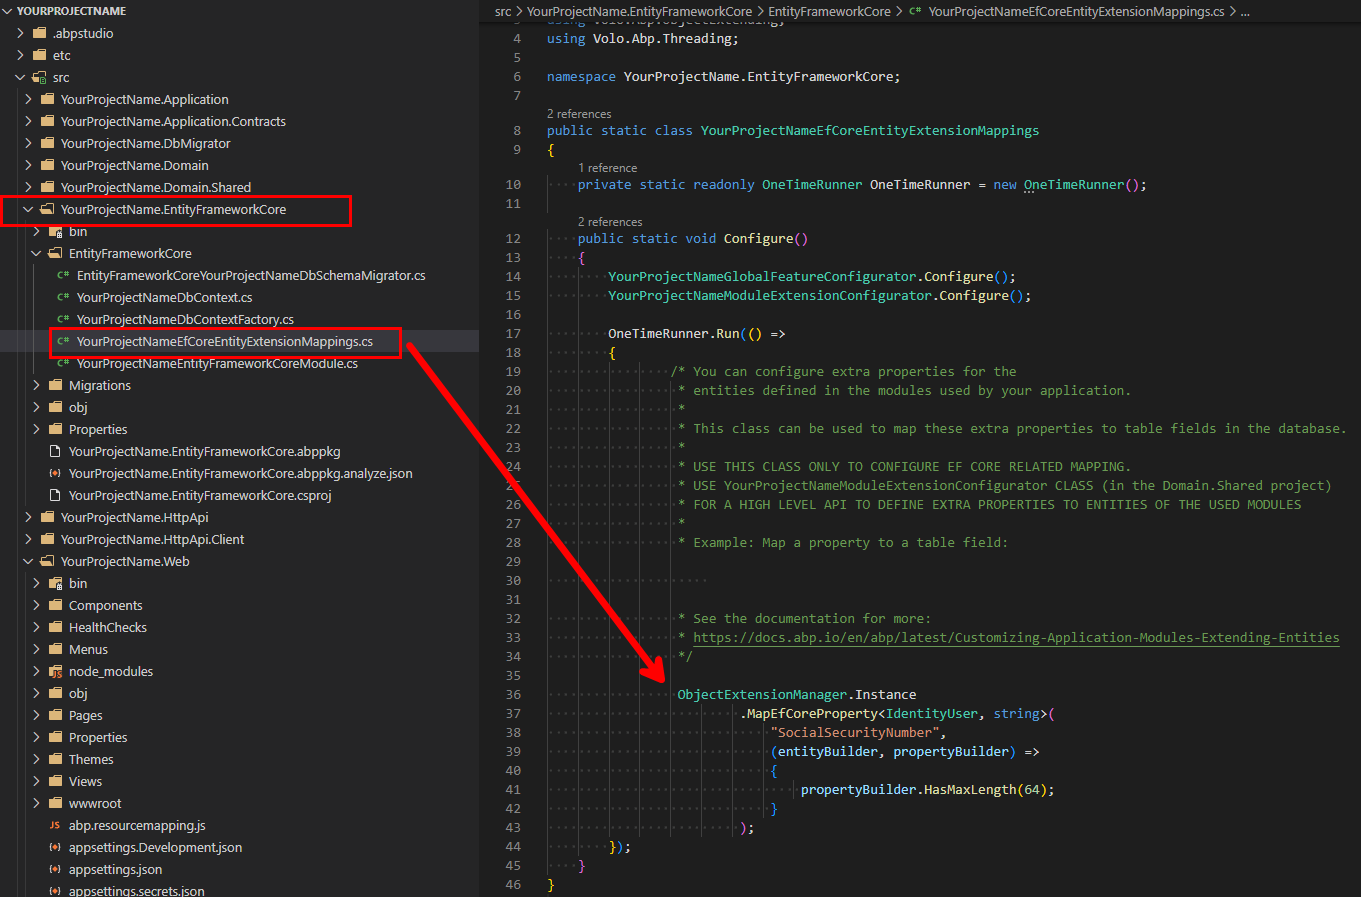Select EntityFrameworkCore breadcrumb segment
This screenshot has width=1361, height=897.
[x=829, y=12]
